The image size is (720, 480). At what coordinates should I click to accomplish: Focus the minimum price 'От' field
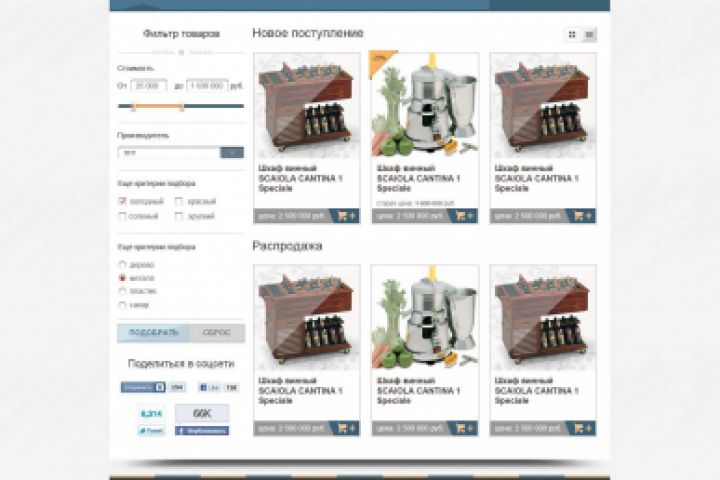point(148,86)
